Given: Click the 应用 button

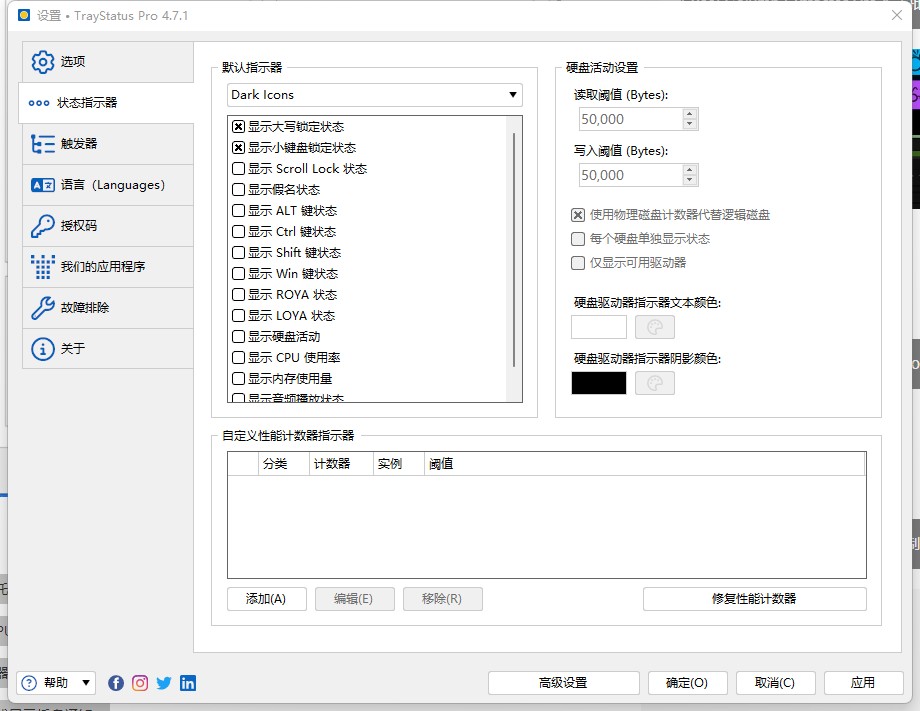Looking at the screenshot, I should tap(863, 683).
